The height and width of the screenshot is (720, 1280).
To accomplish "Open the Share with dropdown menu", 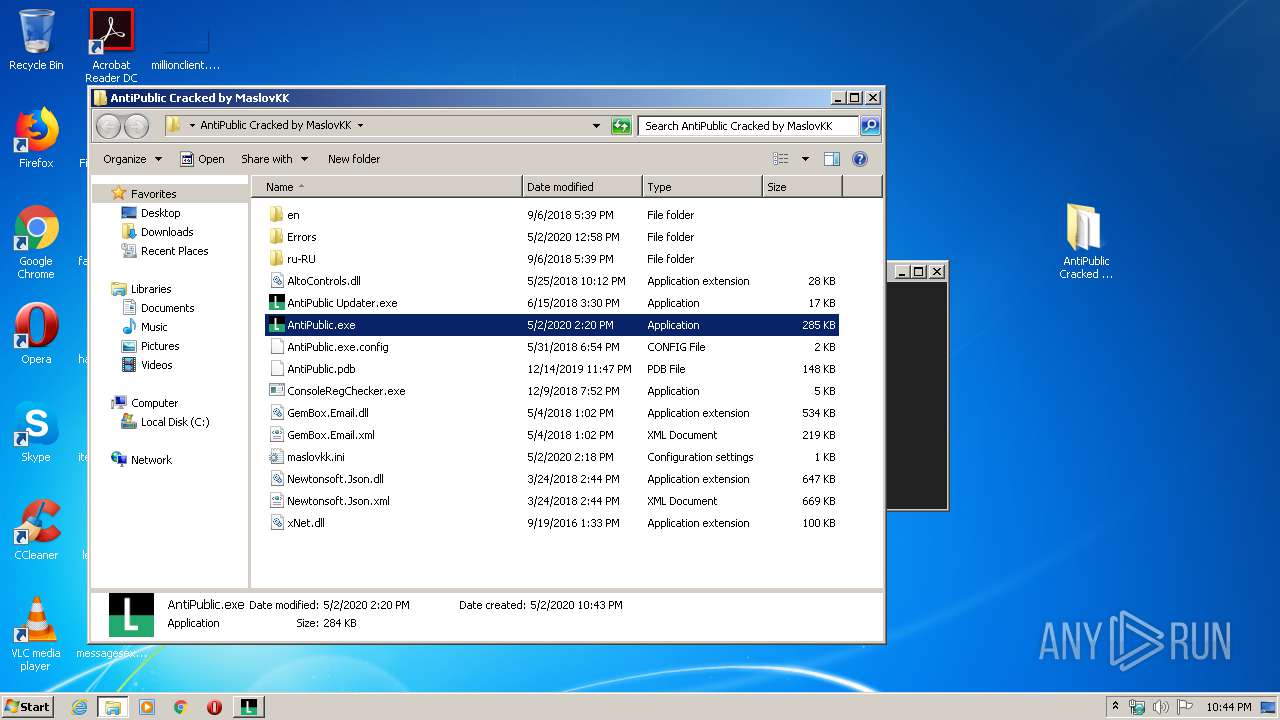I will [x=274, y=159].
